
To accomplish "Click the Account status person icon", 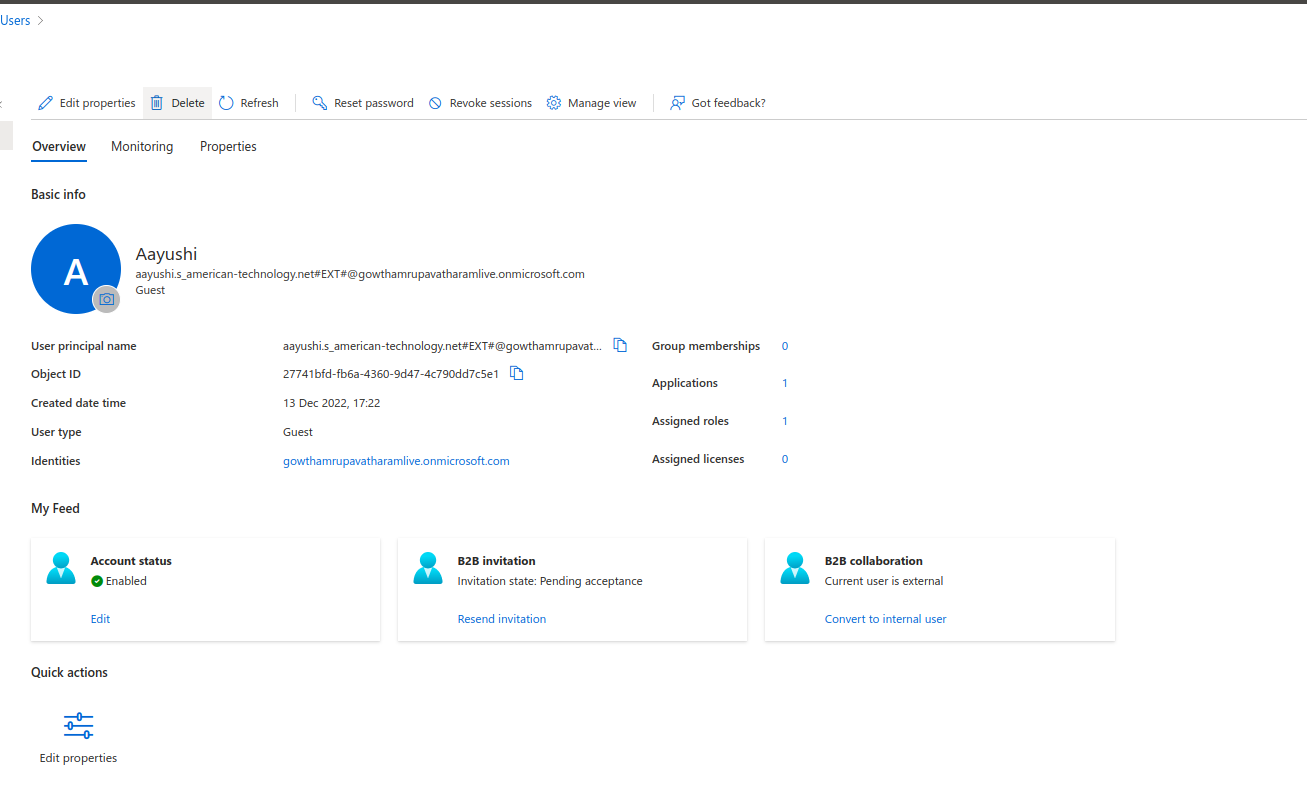I will (61, 567).
